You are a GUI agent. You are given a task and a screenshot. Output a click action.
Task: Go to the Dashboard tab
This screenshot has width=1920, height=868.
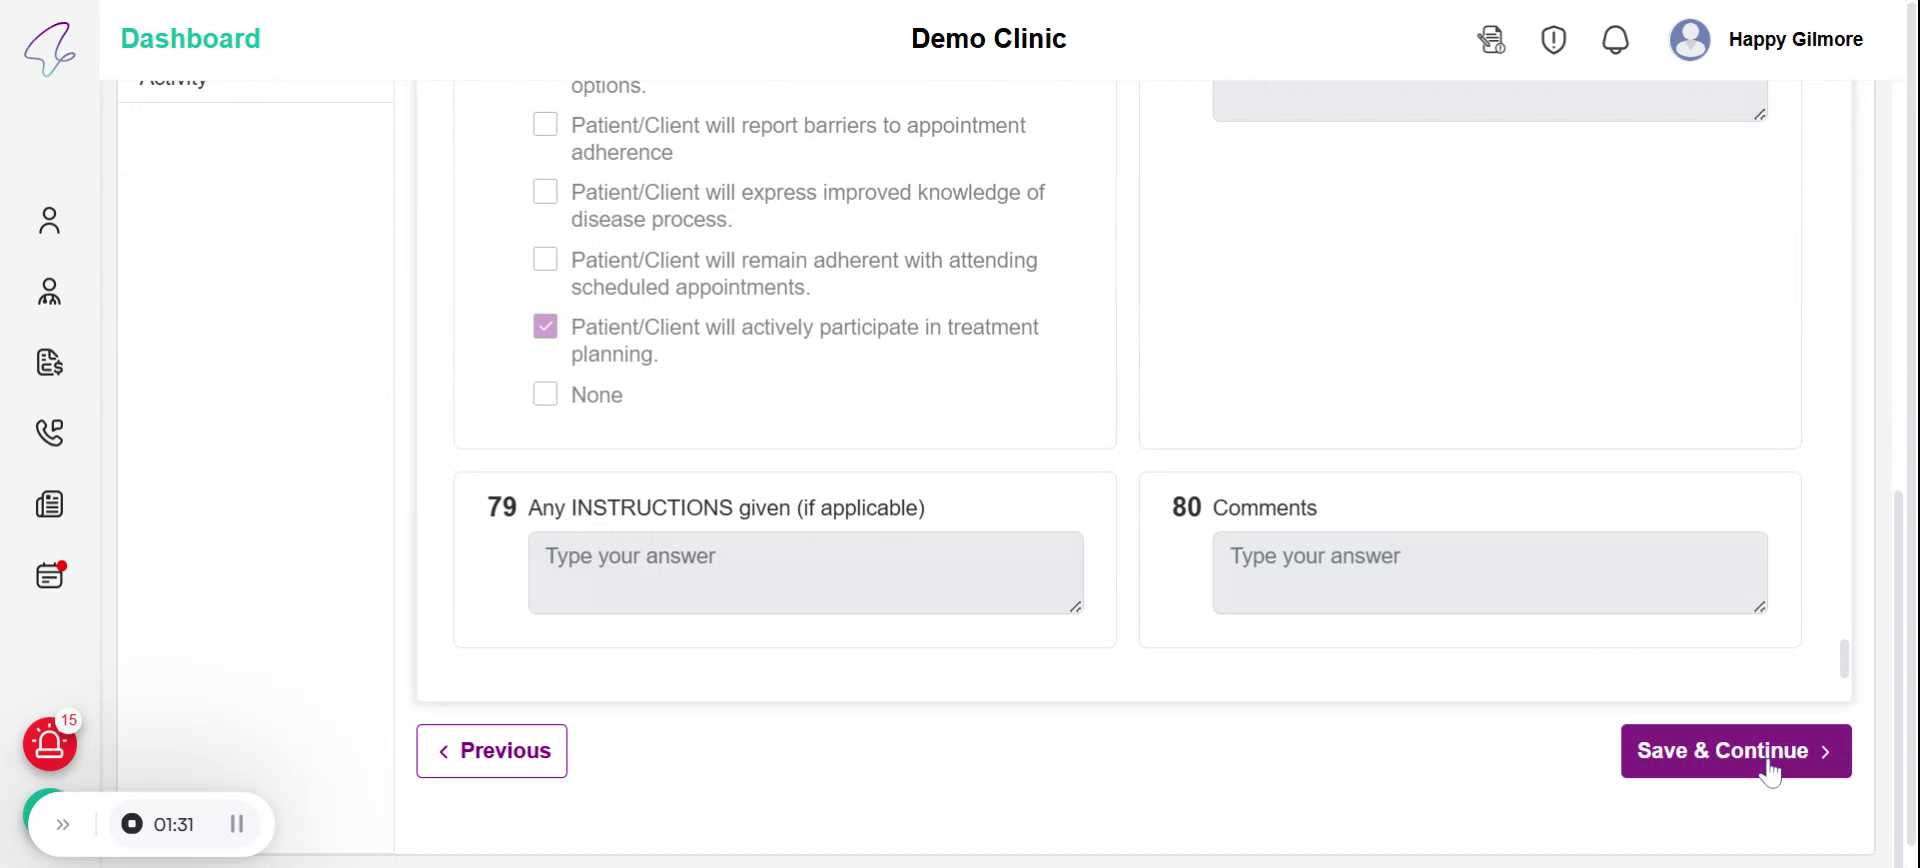coord(190,39)
